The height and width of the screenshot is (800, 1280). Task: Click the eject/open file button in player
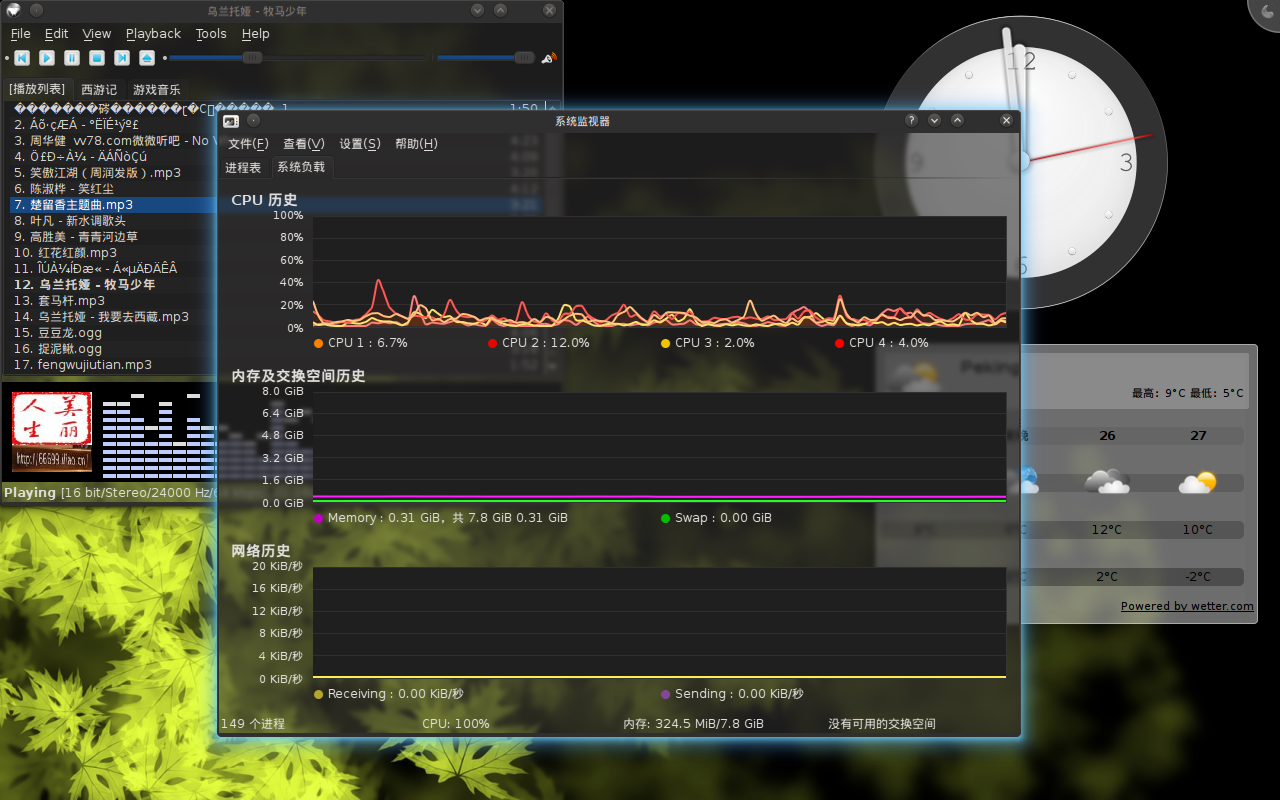tap(147, 58)
